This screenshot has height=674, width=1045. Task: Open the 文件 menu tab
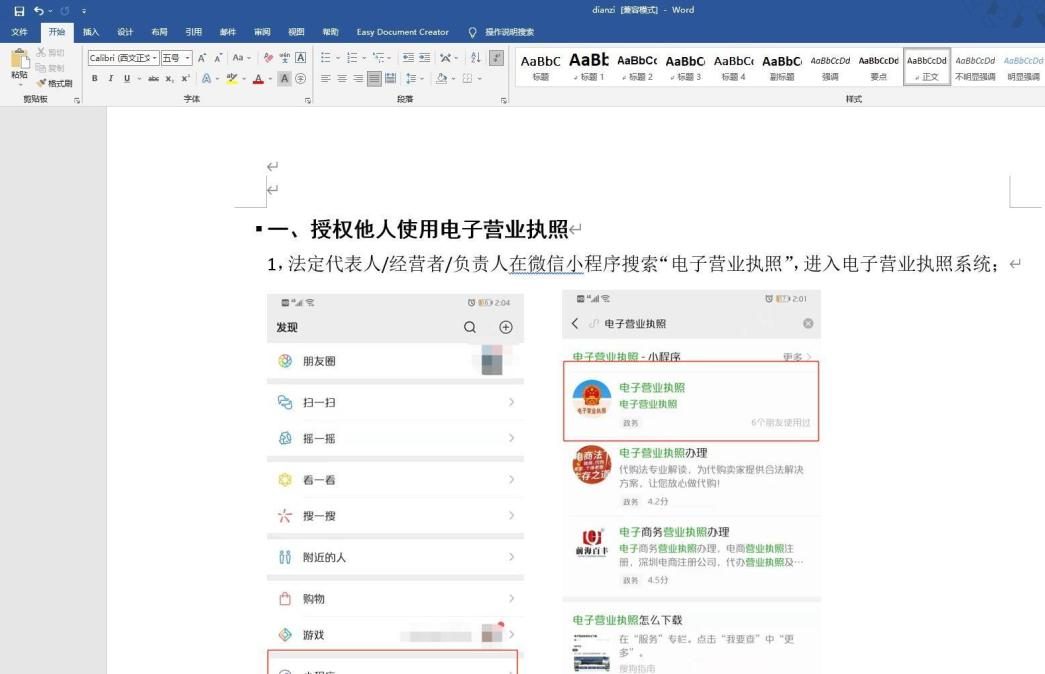(19, 32)
